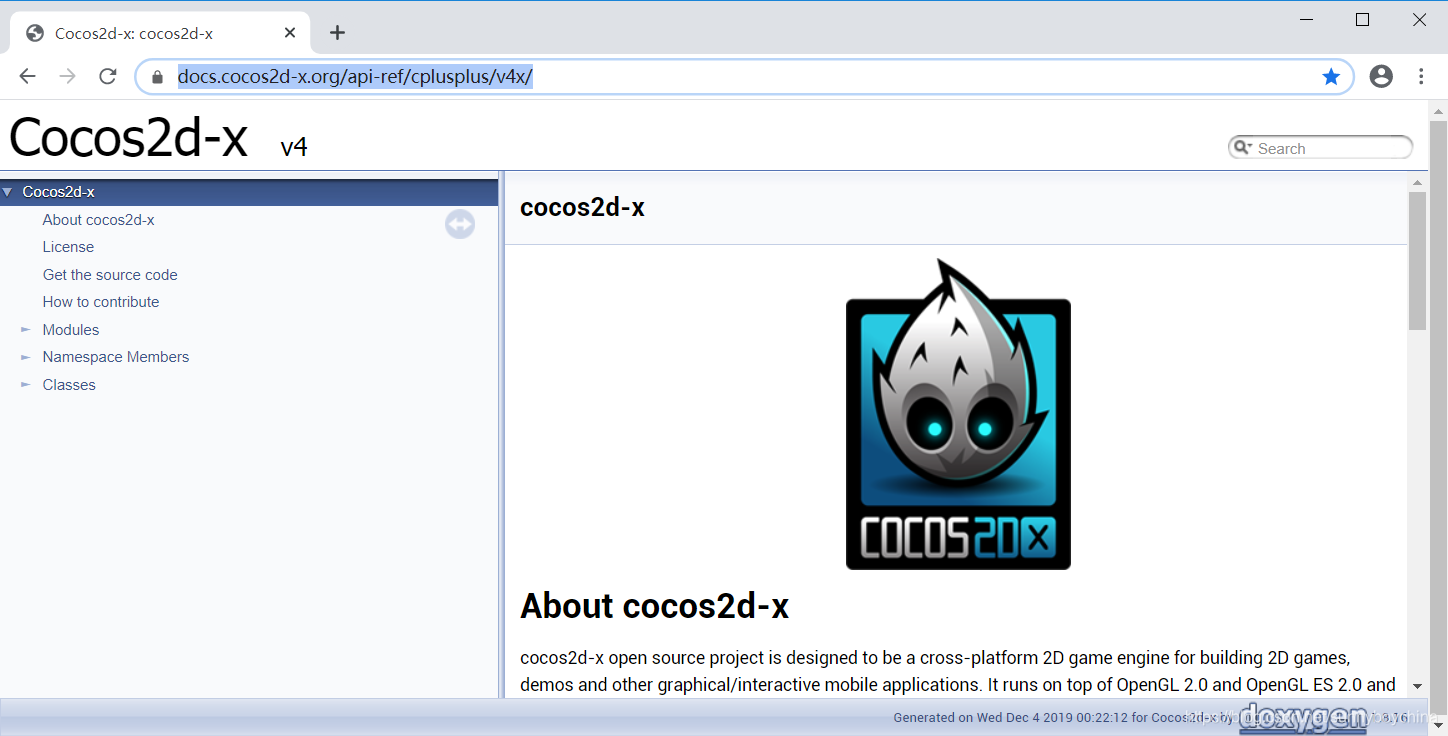
Task: Open the Chrome profile account icon
Action: tap(1381, 76)
